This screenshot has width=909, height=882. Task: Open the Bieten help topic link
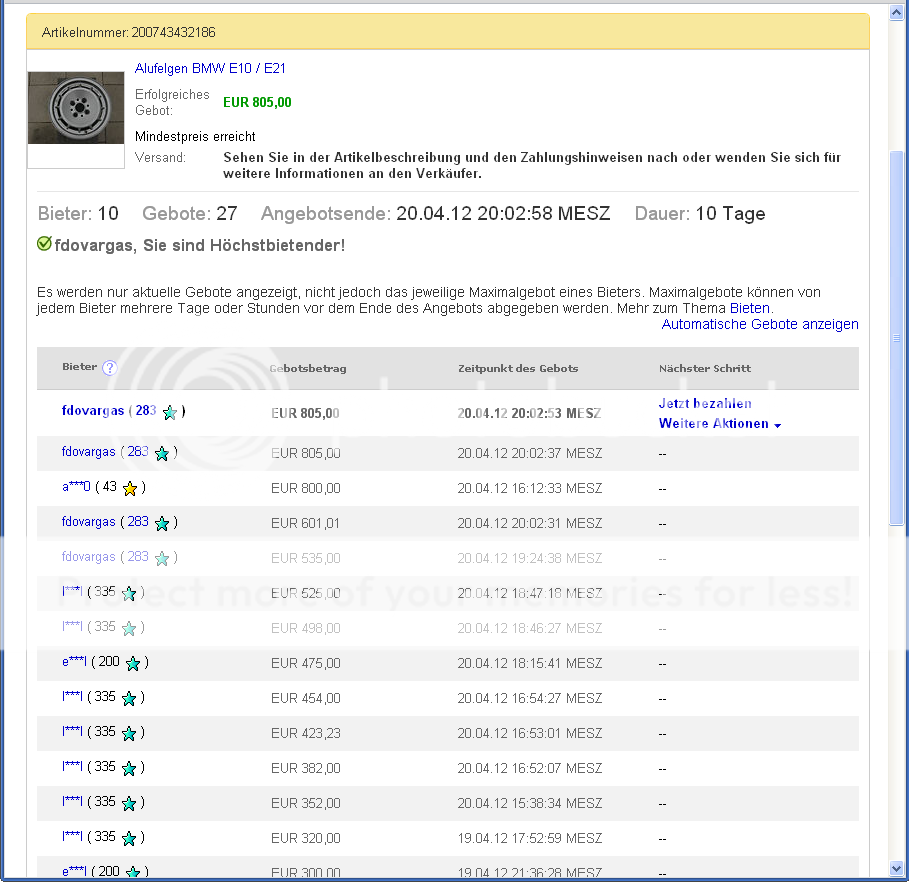(749, 308)
